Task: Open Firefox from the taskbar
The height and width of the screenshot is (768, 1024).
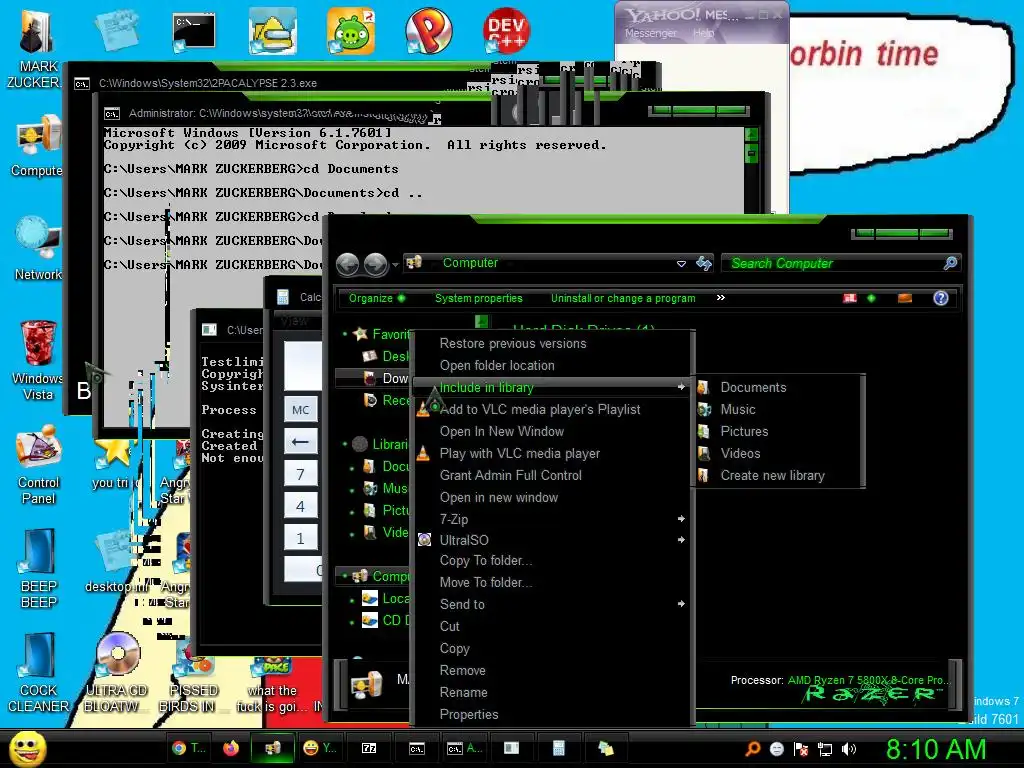Action: [231, 748]
